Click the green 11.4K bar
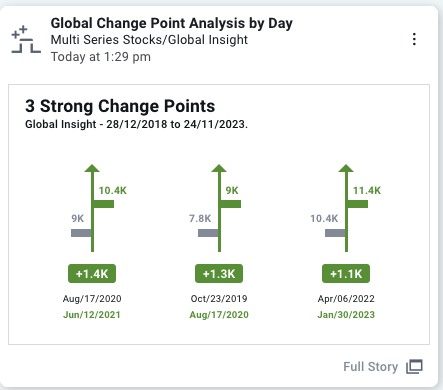The height and width of the screenshot is (390, 443). pyautogui.click(x=358, y=204)
